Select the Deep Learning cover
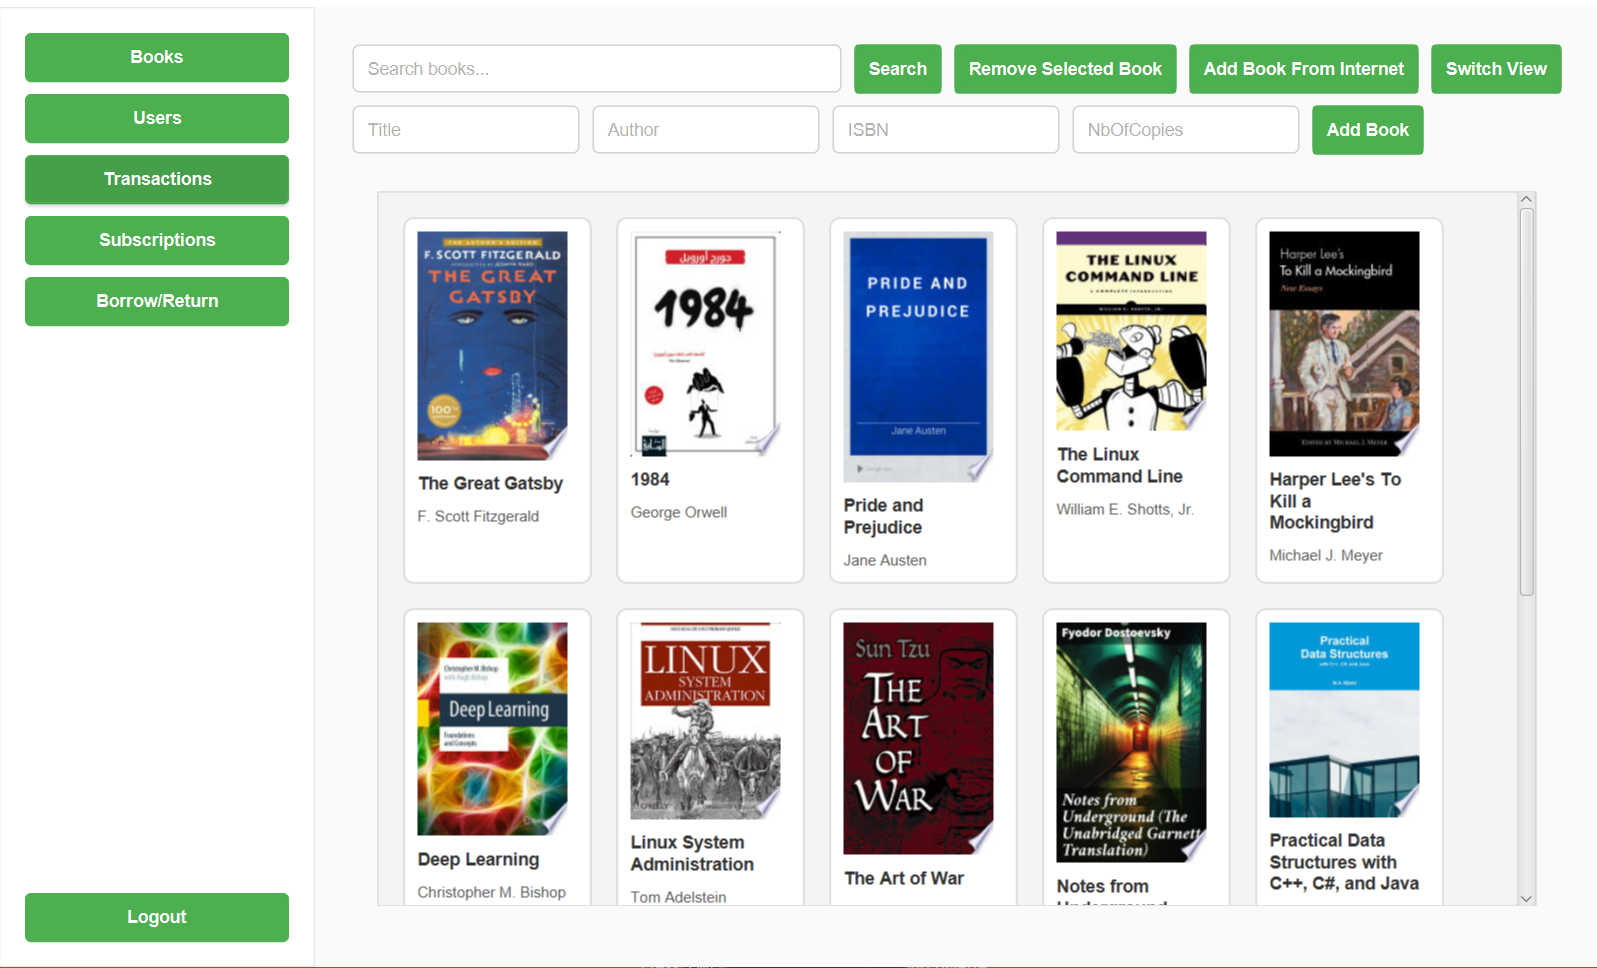Viewport: 1597px width, 968px height. tap(492, 729)
